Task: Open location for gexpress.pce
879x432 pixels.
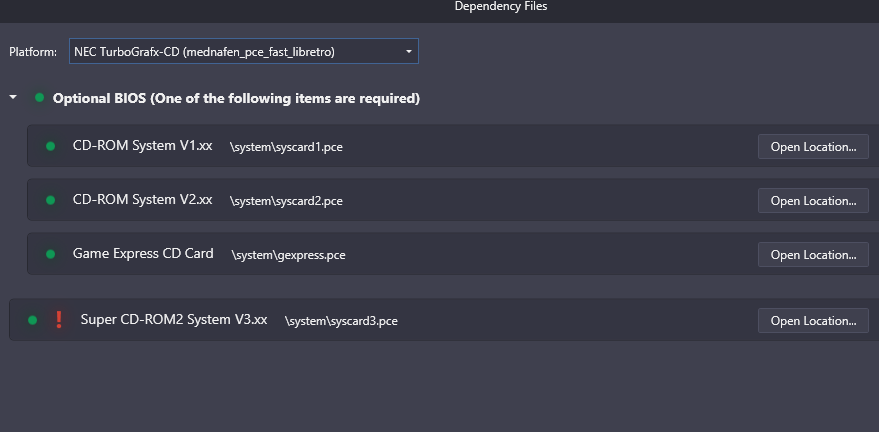Action: click(813, 254)
